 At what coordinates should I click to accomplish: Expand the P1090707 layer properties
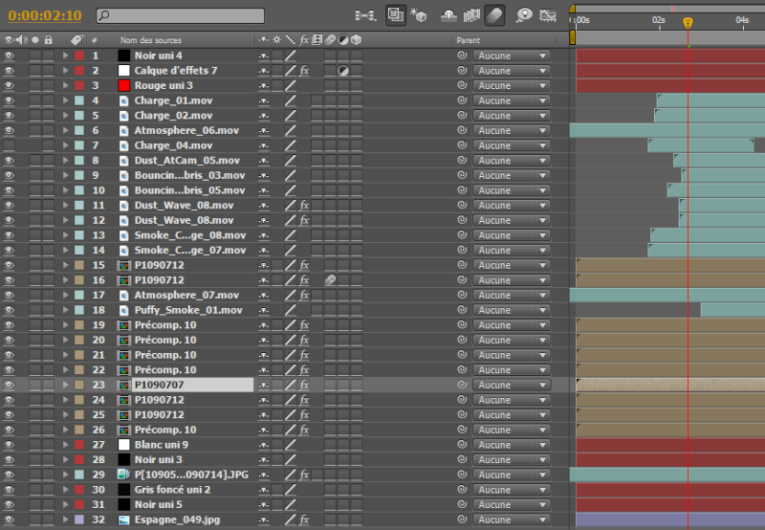click(x=65, y=385)
